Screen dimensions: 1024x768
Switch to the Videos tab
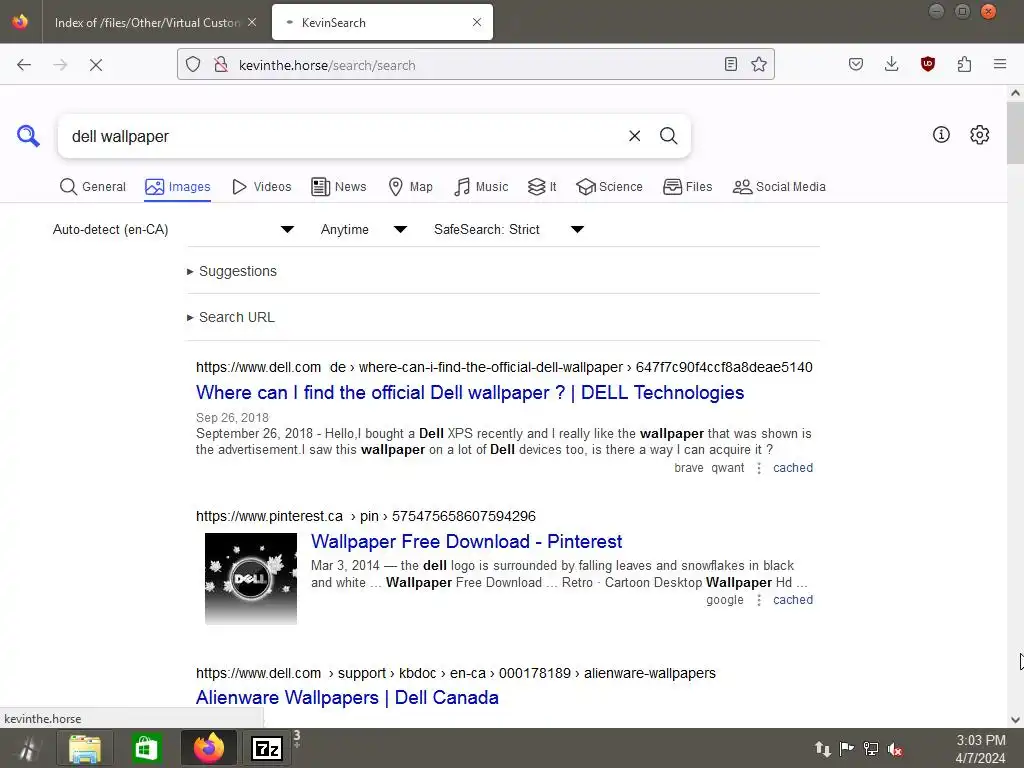262,187
